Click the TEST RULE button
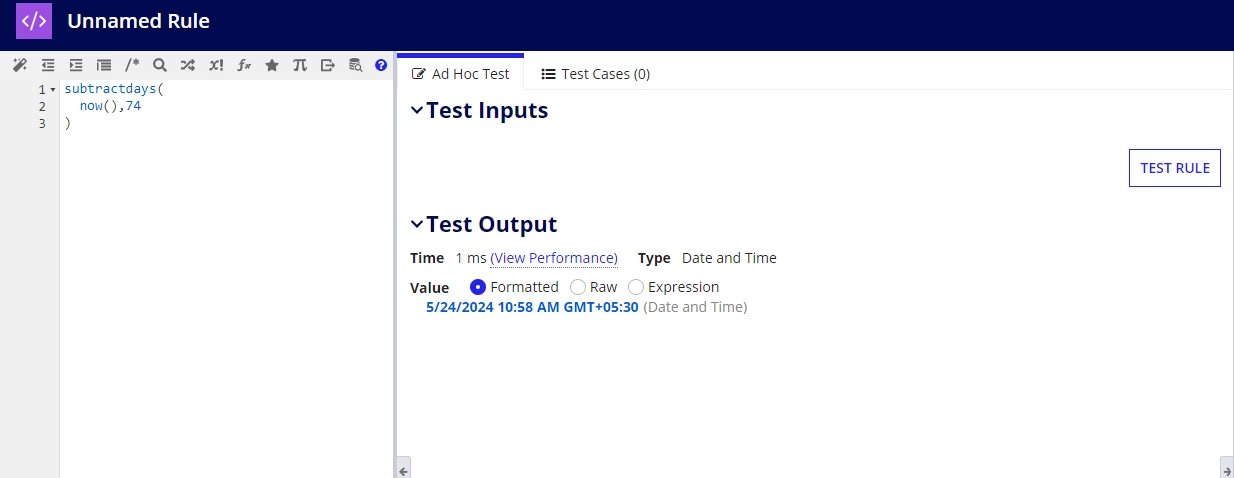The width and height of the screenshot is (1234, 478). coord(1175,168)
